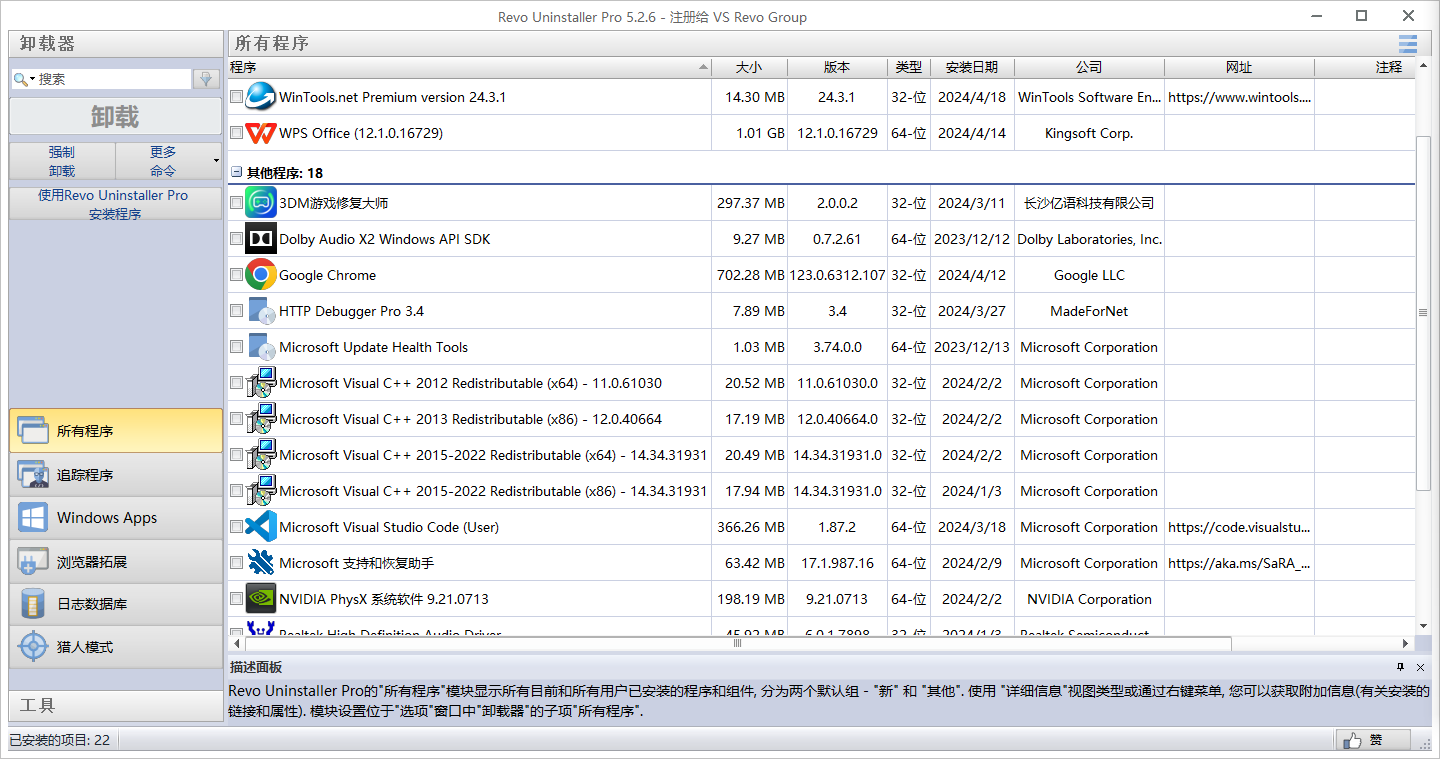Select the HTTP Debugger Pro 3.4 checkbox
The image size is (1440, 759).
[236, 311]
